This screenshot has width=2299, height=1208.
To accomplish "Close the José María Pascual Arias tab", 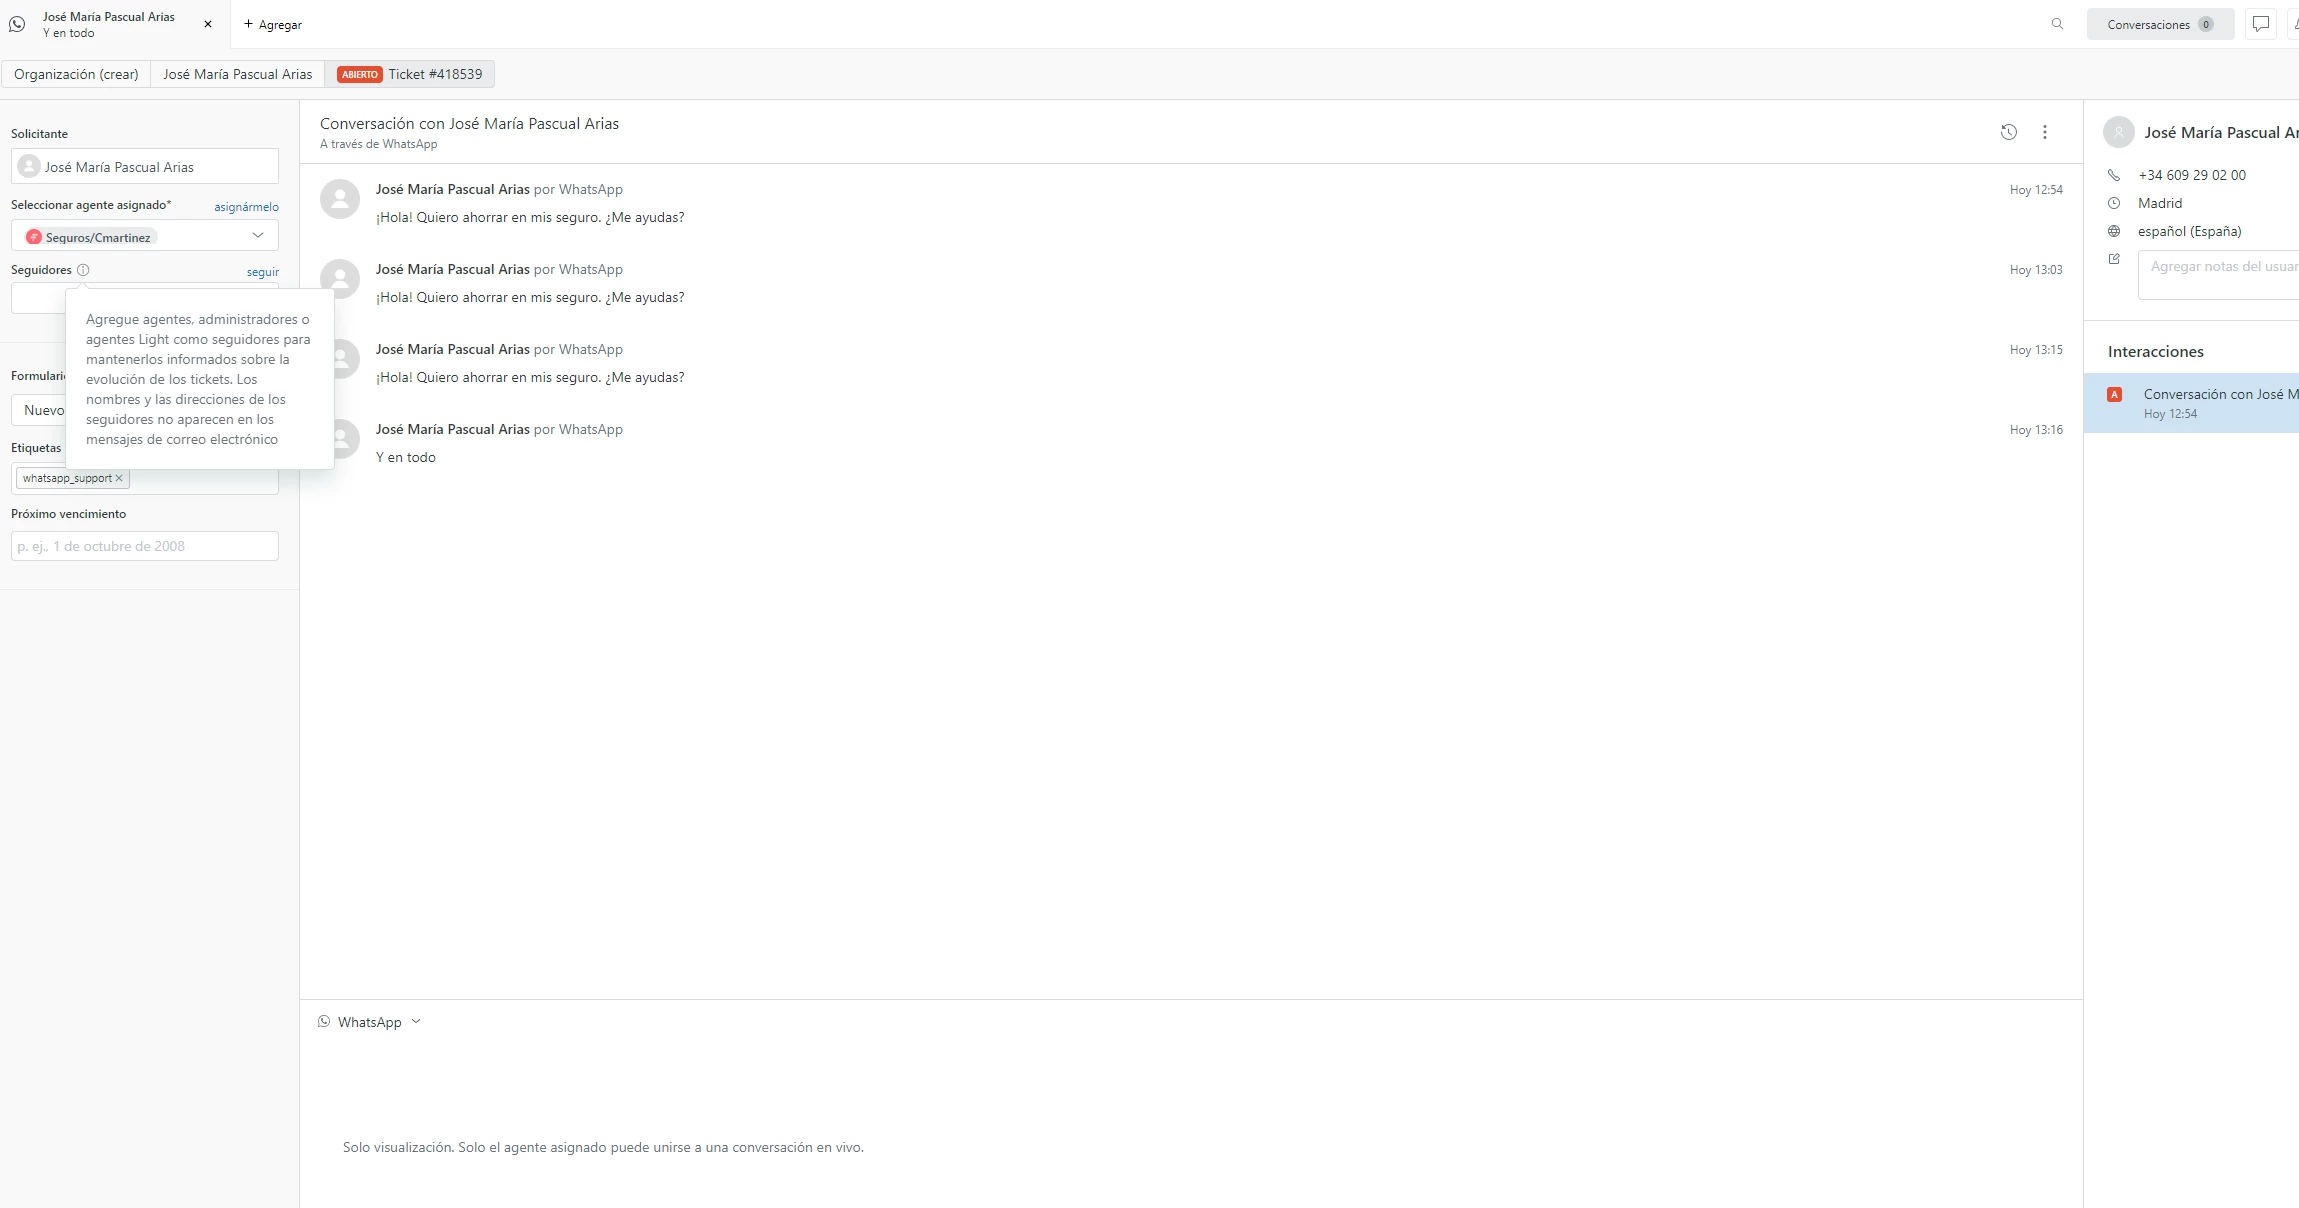I will (x=208, y=24).
